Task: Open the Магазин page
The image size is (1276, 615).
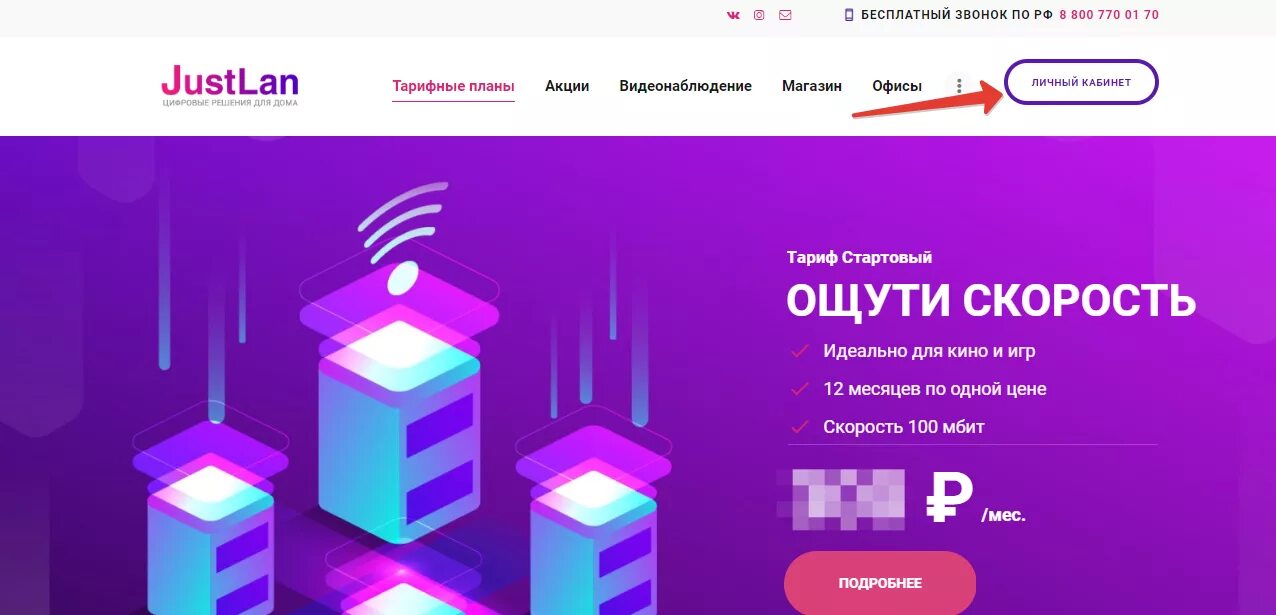Action: tap(812, 86)
